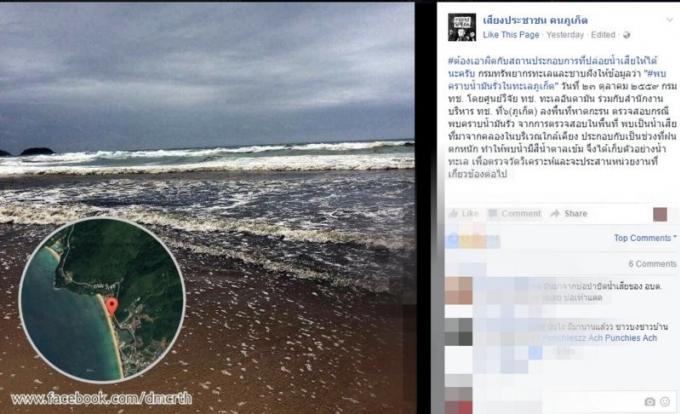The width and height of the screenshot is (680, 414).
Task: Expand the post options chevron menu
Action: (670, 20)
